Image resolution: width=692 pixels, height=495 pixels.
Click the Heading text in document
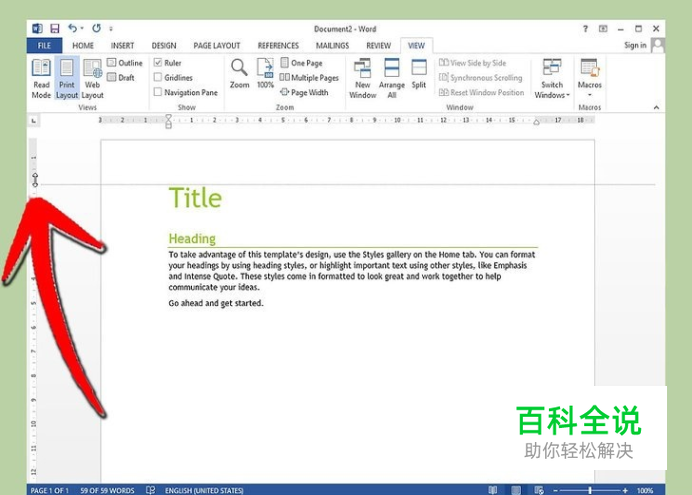tap(192, 238)
